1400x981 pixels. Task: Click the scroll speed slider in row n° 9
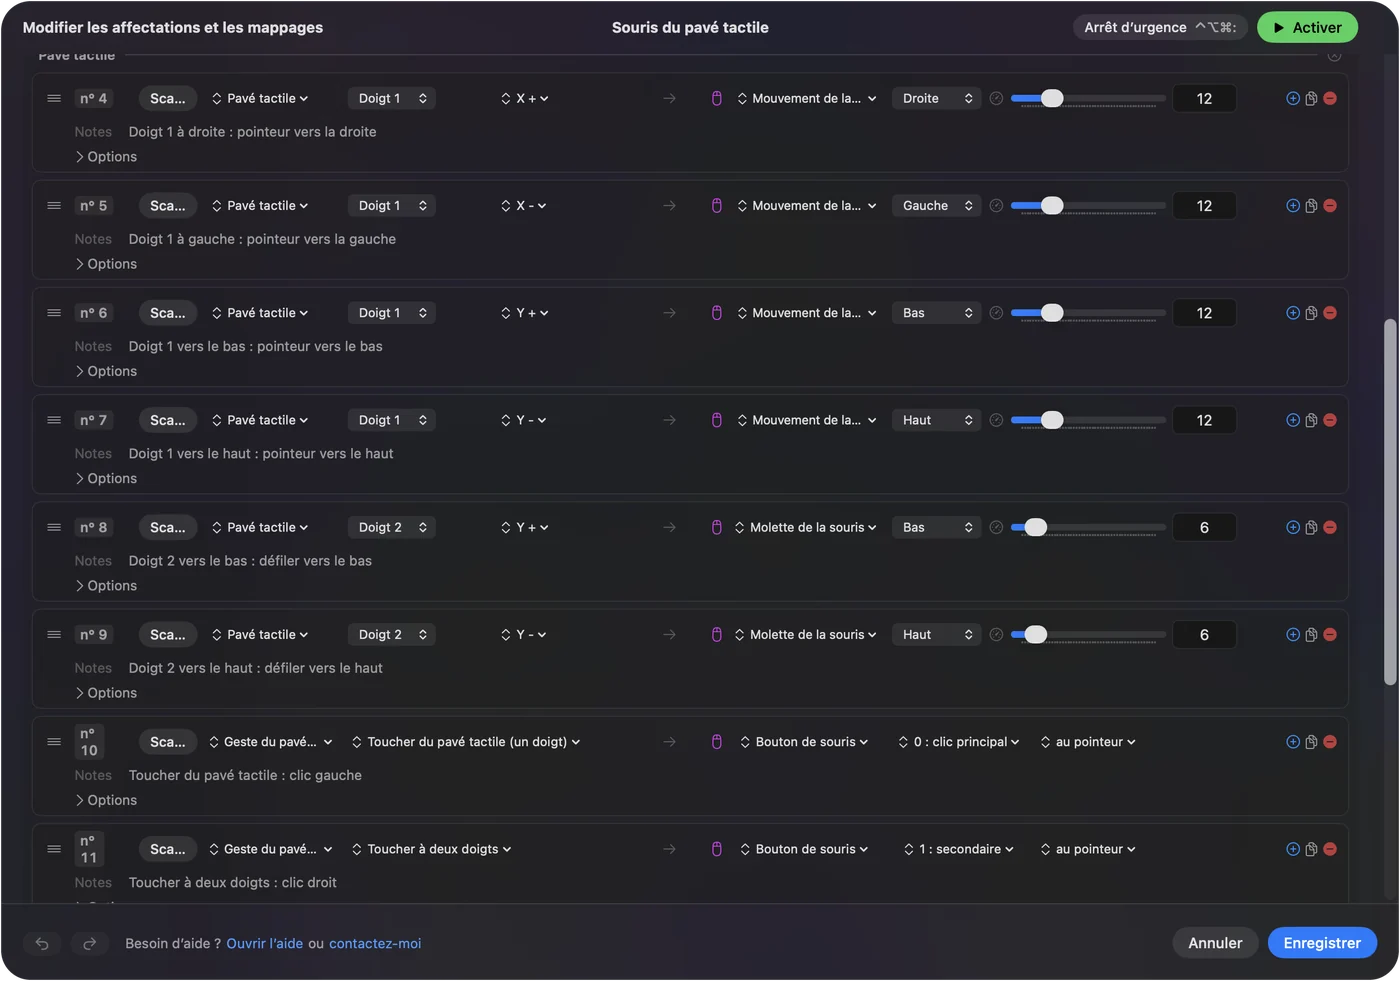[x=1088, y=635]
